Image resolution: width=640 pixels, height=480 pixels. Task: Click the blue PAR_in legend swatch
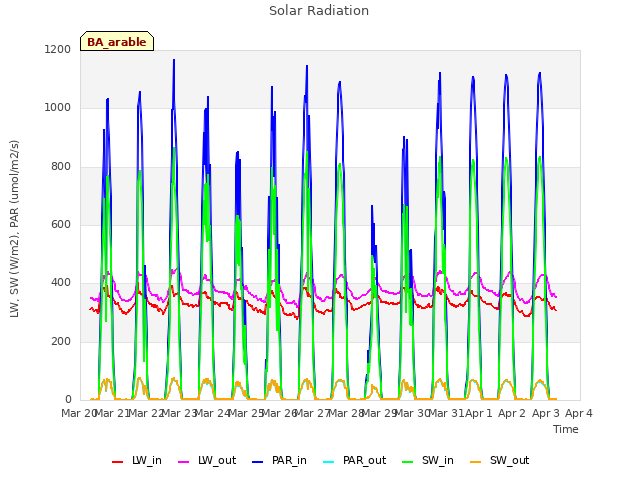(x=258, y=462)
